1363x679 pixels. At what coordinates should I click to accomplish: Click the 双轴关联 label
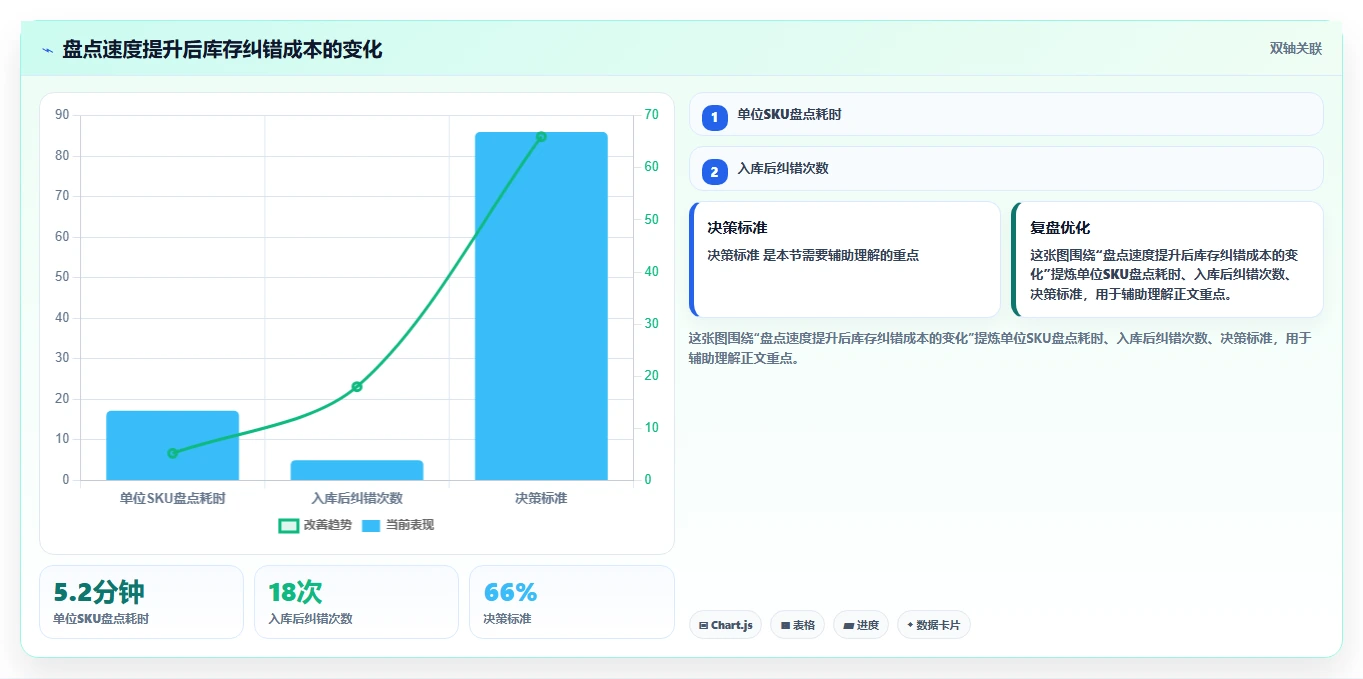(x=1296, y=49)
